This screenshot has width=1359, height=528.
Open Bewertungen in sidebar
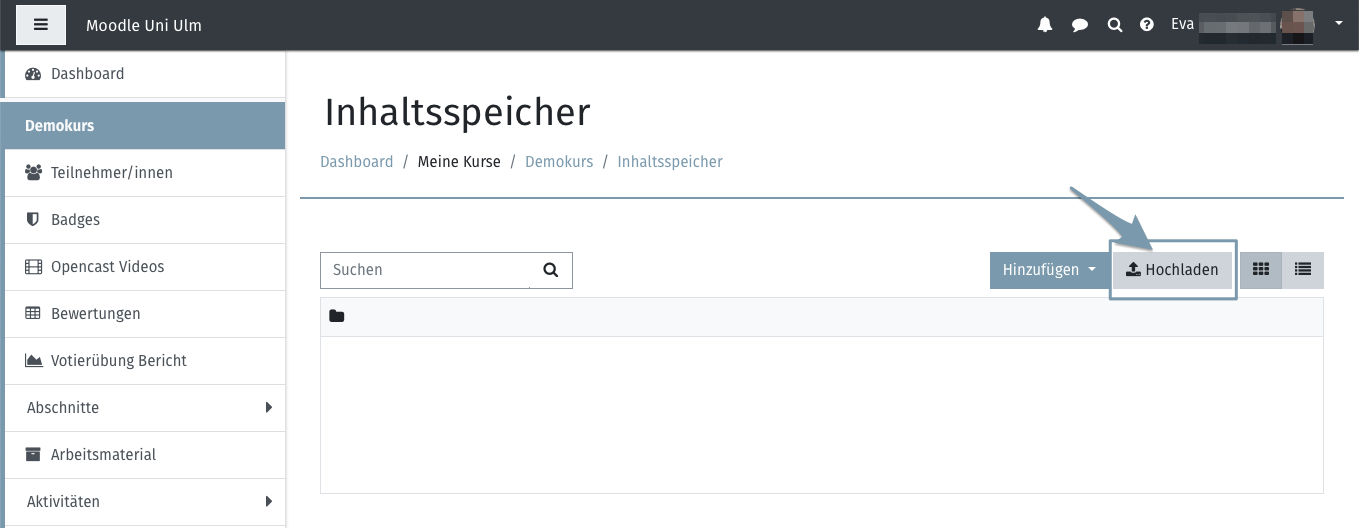point(96,314)
